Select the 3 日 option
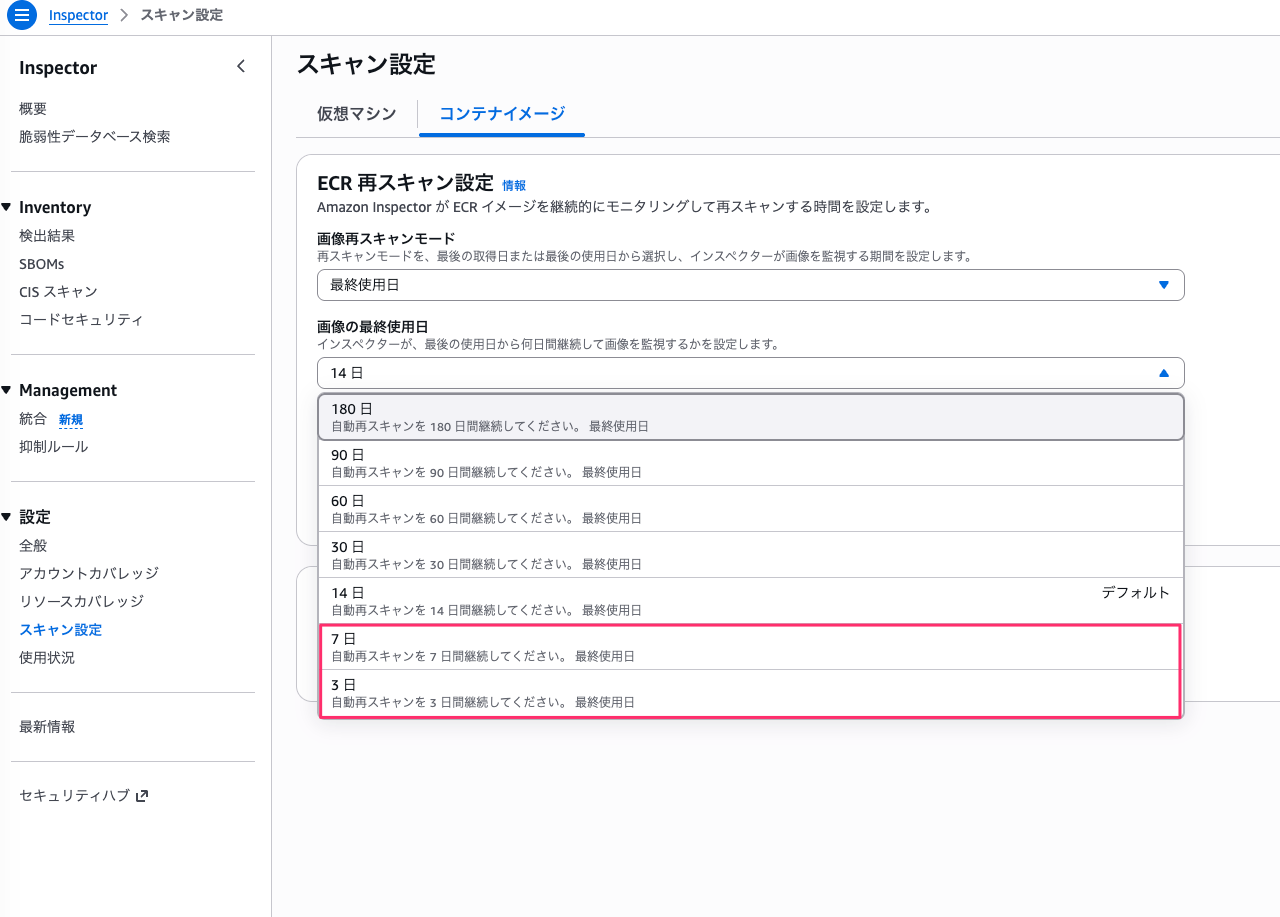Image resolution: width=1280 pixels, height=917 pixels. [750, 693]
